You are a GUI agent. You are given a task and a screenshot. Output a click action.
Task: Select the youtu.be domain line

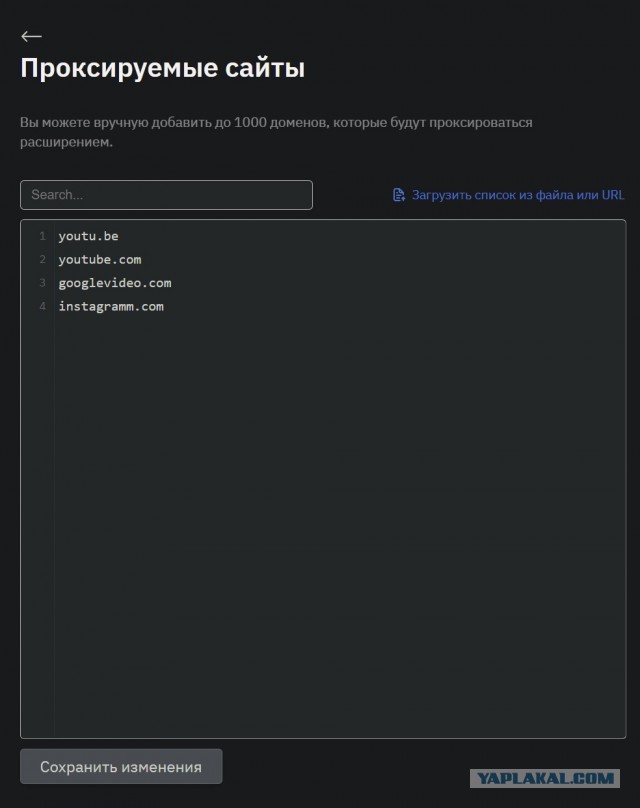[88, 236]
